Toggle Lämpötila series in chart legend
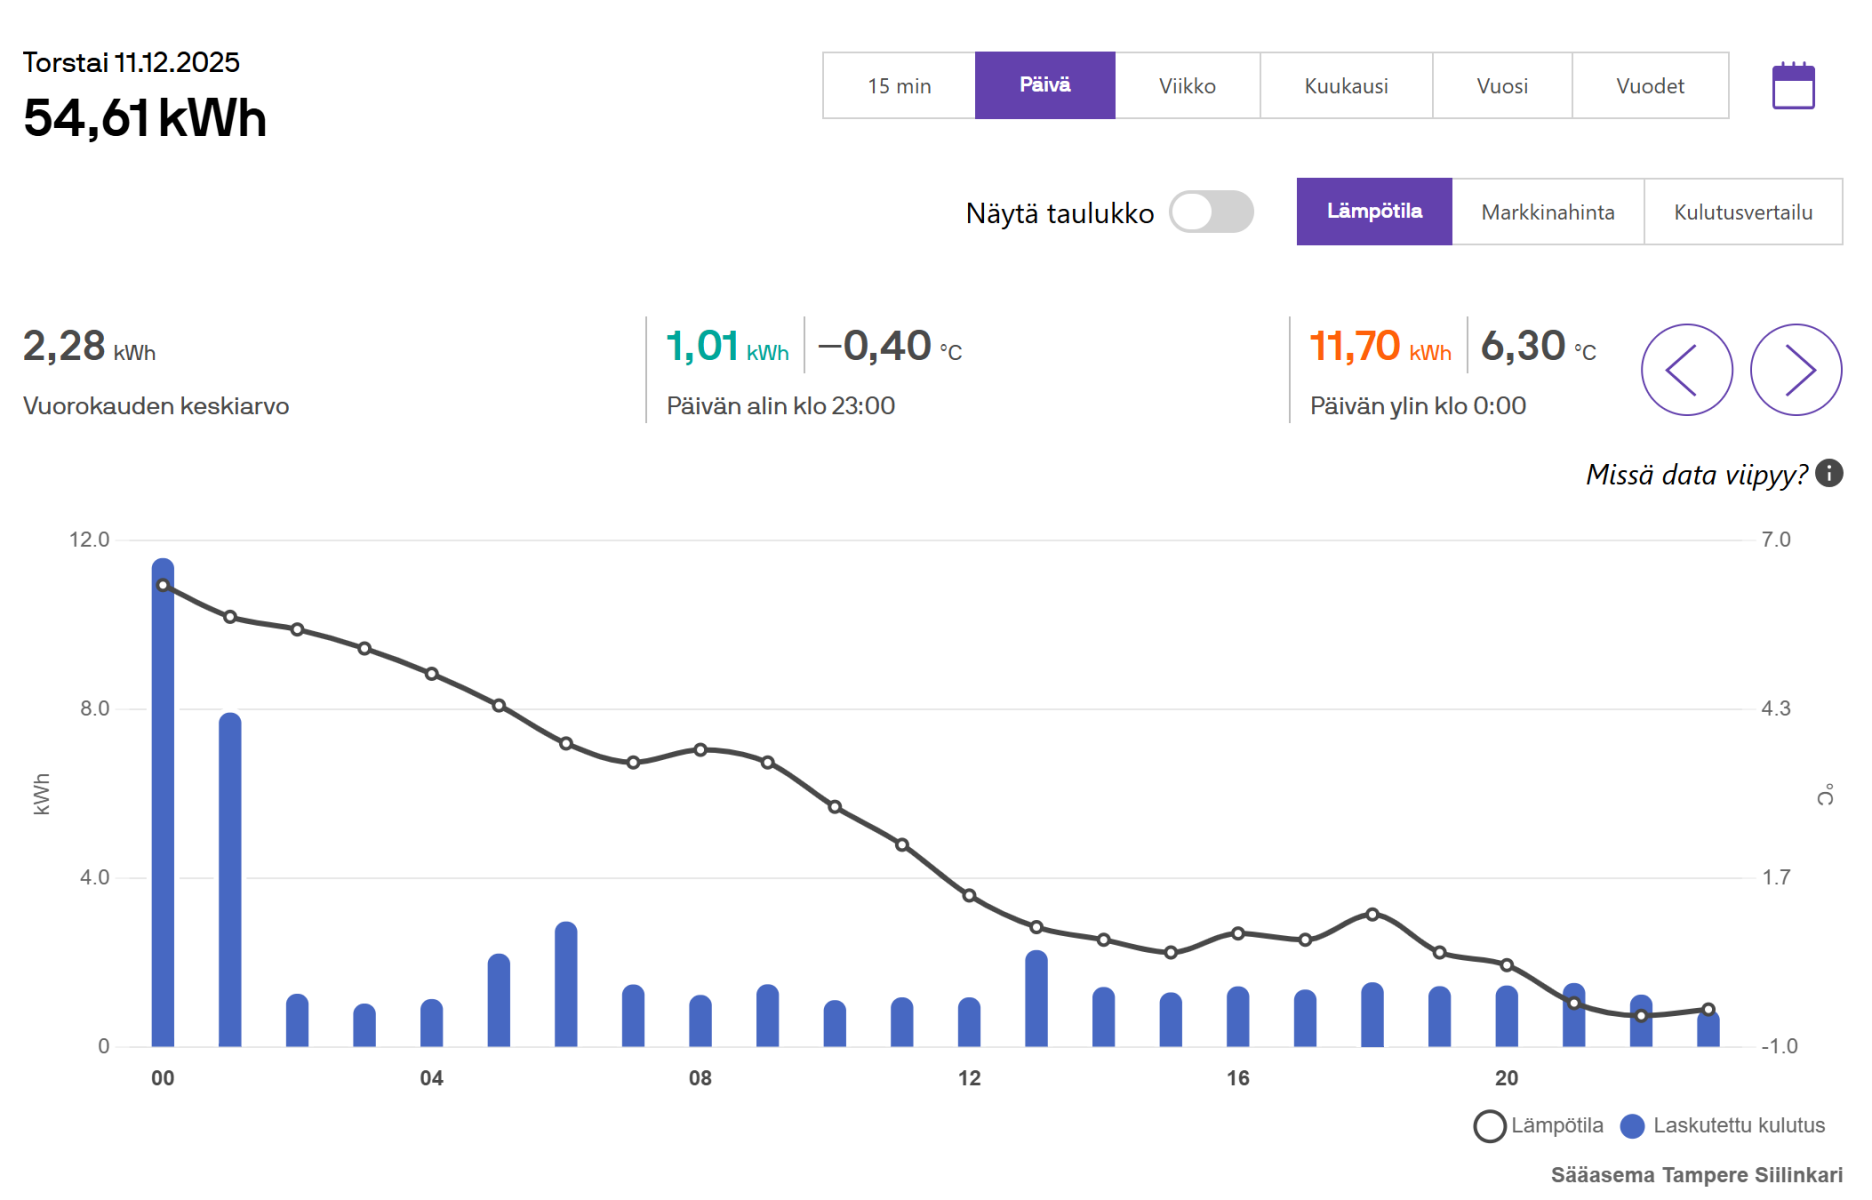1872x1200 pixels. coord(1539,1126)
